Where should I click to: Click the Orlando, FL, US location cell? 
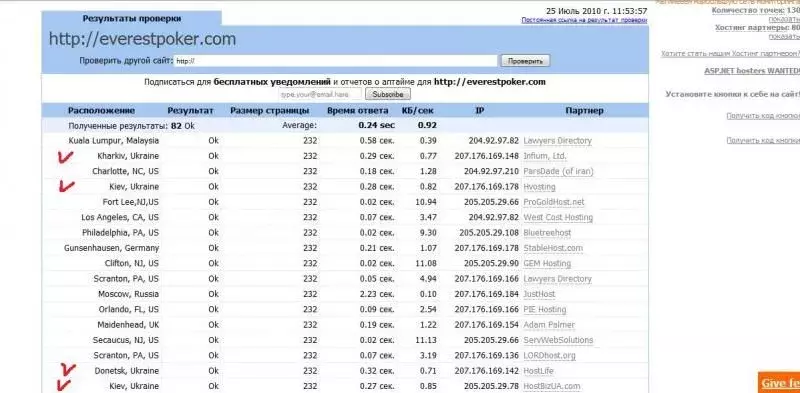click(130, 309)
